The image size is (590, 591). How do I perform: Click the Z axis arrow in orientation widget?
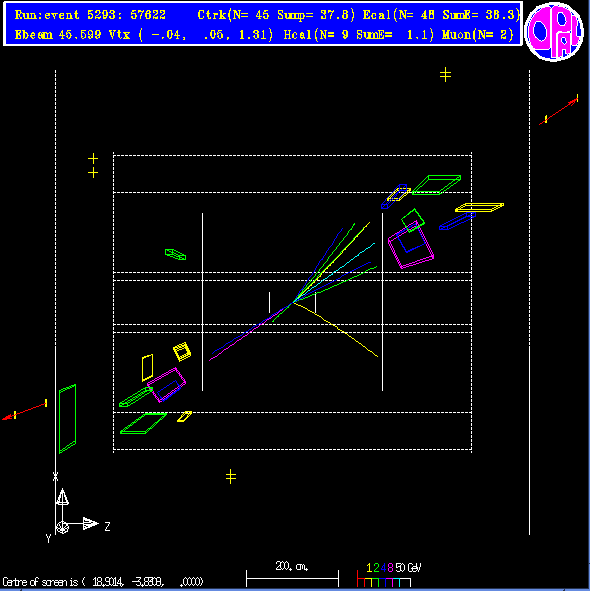pos(90,523)
